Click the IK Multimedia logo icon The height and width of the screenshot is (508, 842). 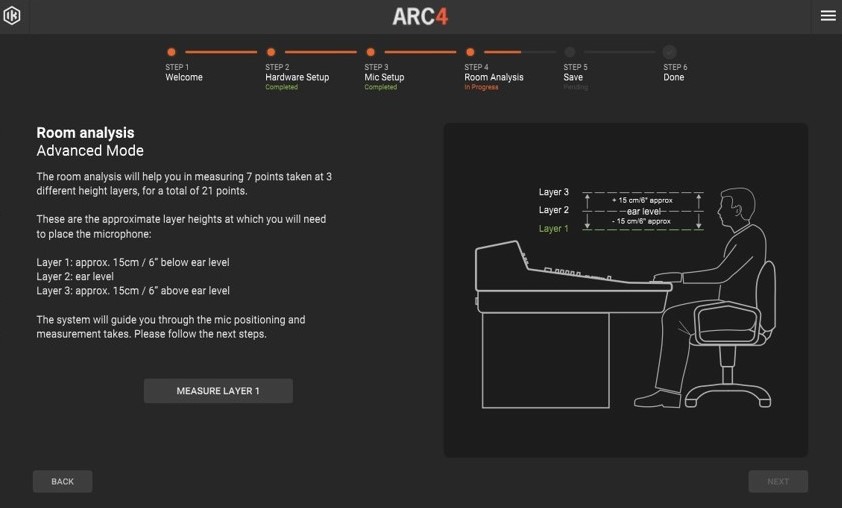[x=12, y=16]
